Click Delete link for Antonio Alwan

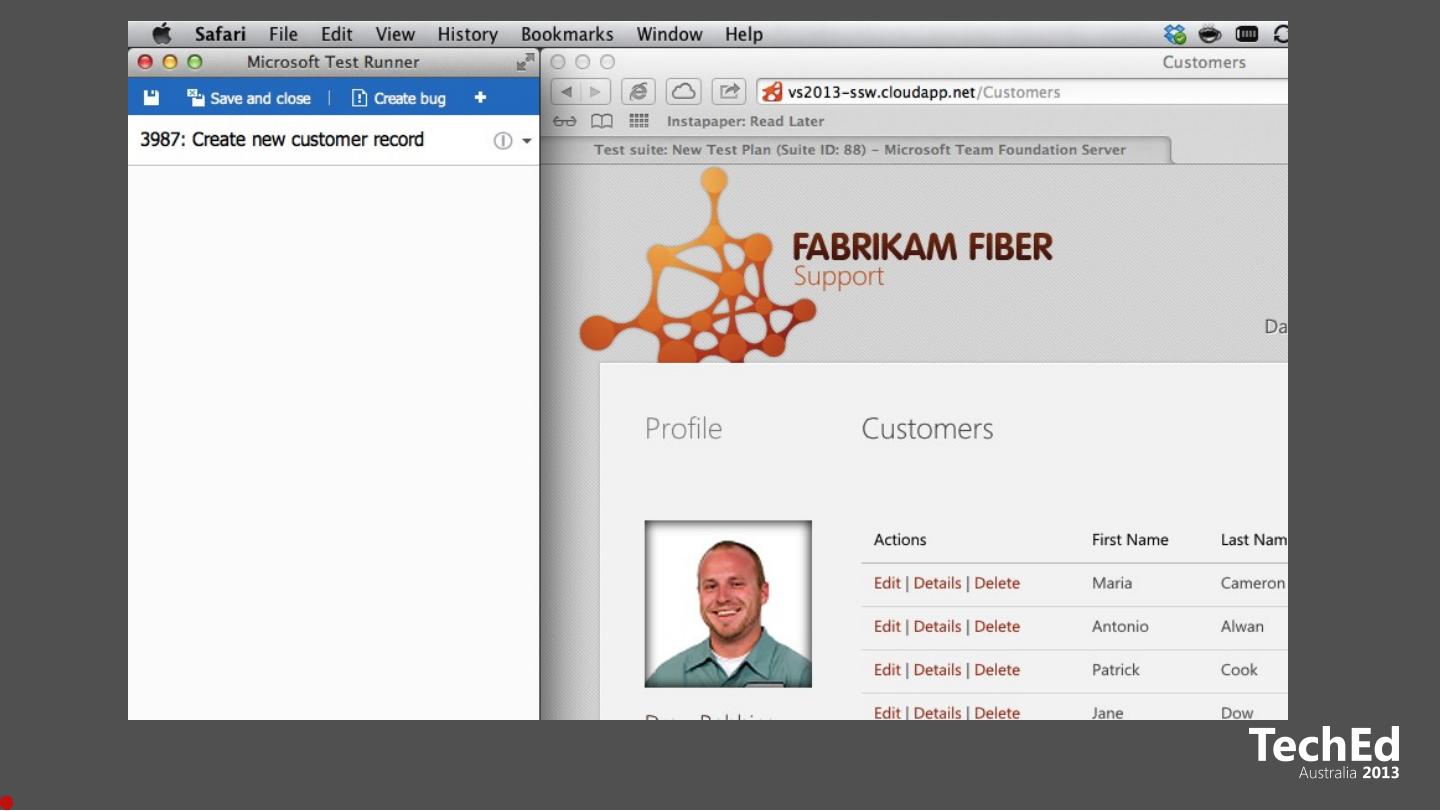[997, 627]
